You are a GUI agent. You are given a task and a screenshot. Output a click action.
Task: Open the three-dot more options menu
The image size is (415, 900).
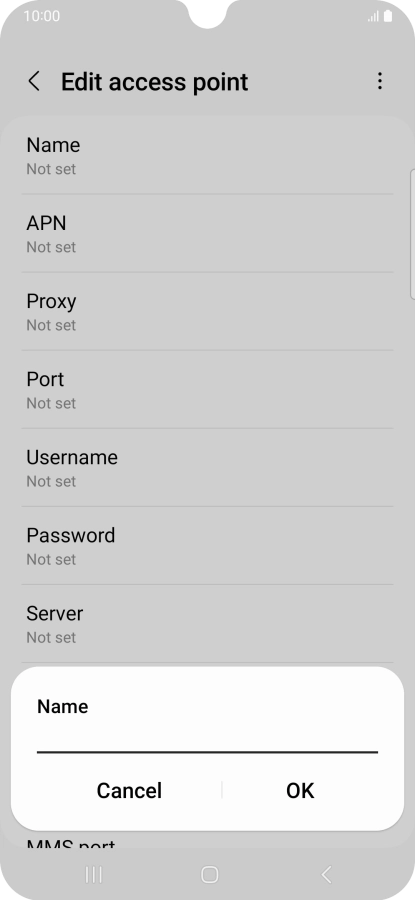(x=379, y=81)
